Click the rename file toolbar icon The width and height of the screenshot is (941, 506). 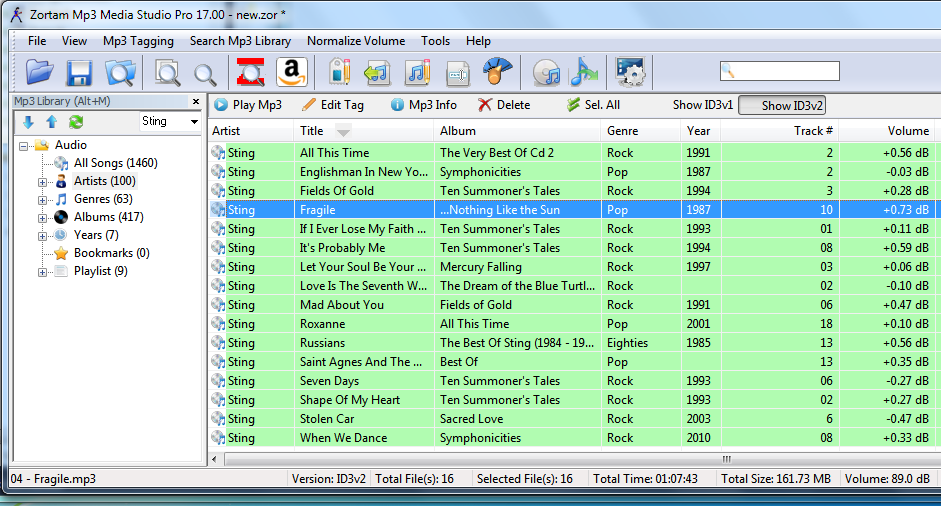[x=458, y=74]
